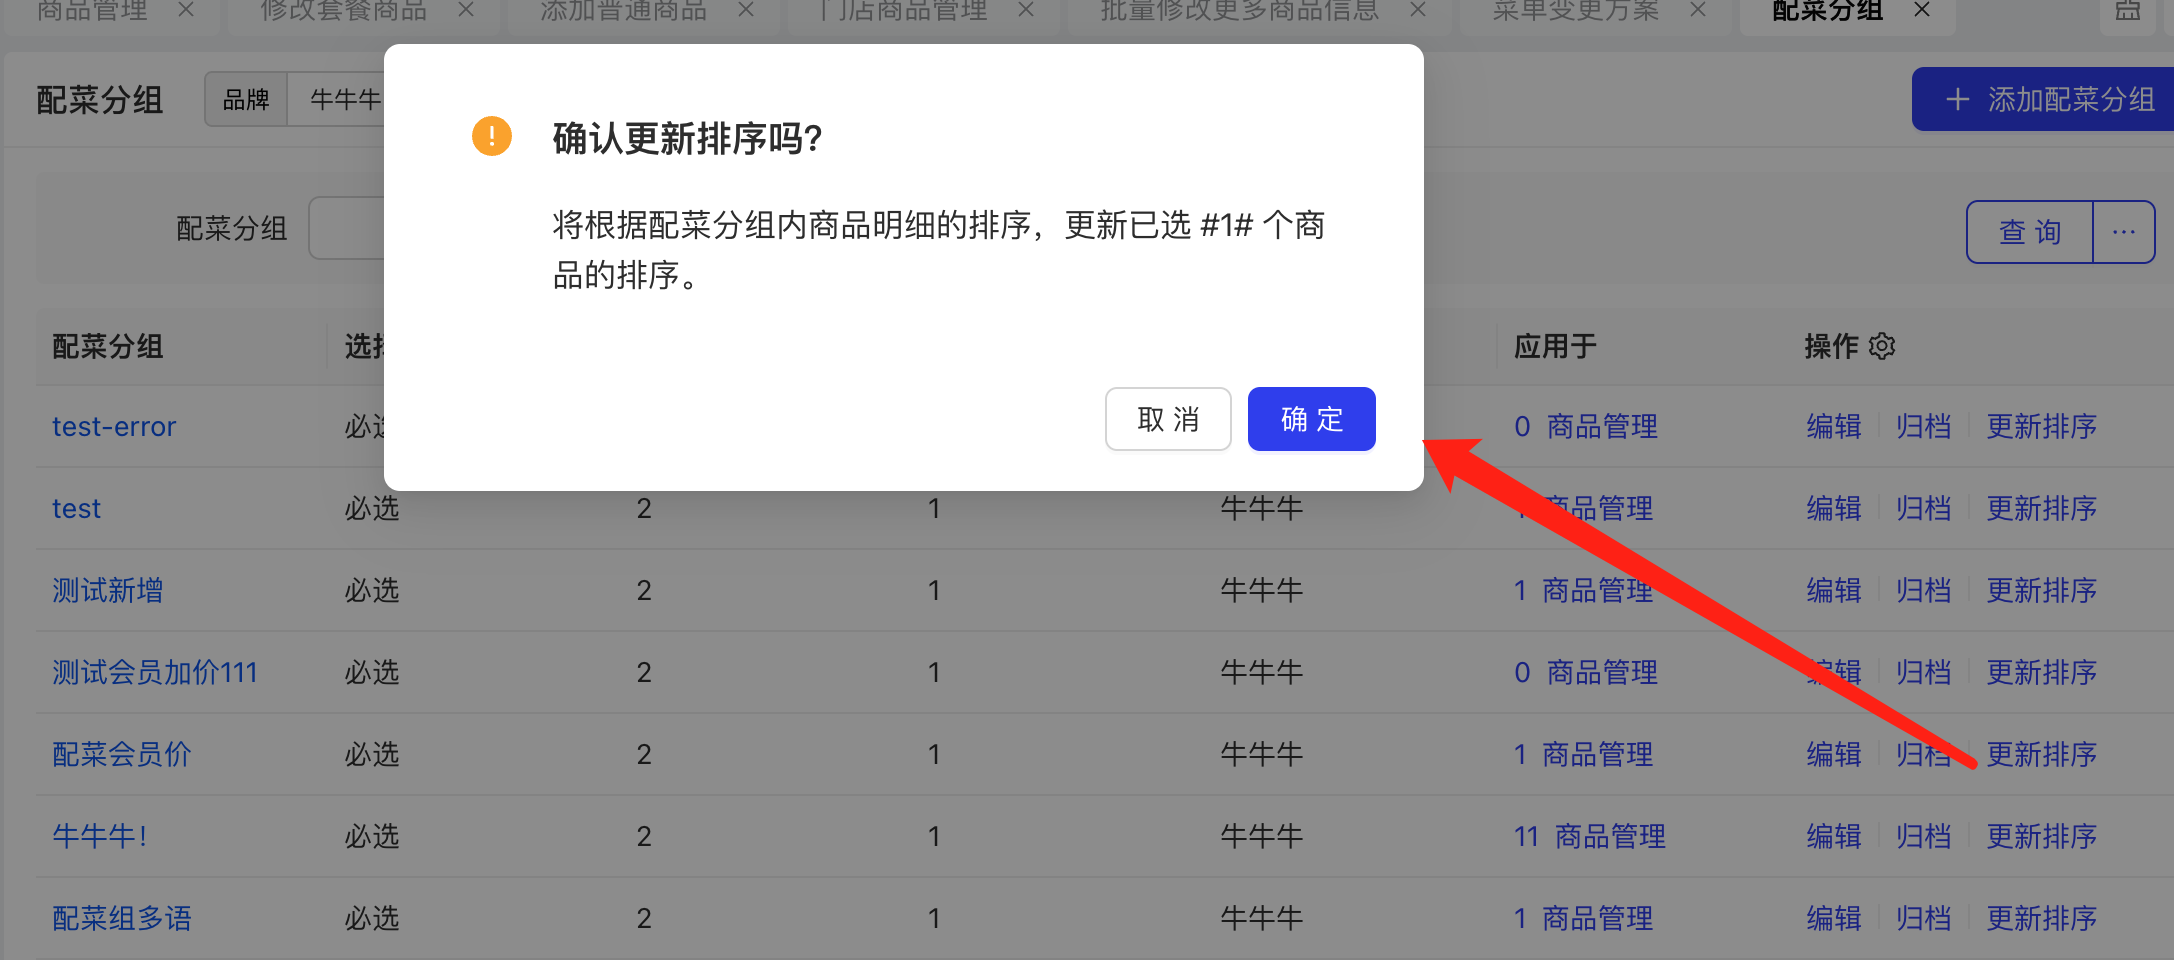
Task: Click 更新排序 for 配菜组多语 row
Action: 2042,918
